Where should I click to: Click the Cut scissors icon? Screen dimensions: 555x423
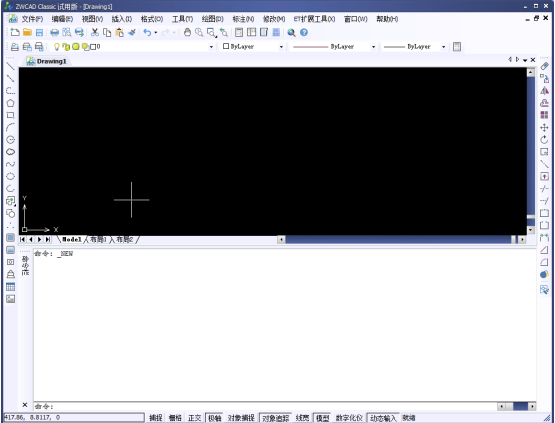click(x=95, y=33)
